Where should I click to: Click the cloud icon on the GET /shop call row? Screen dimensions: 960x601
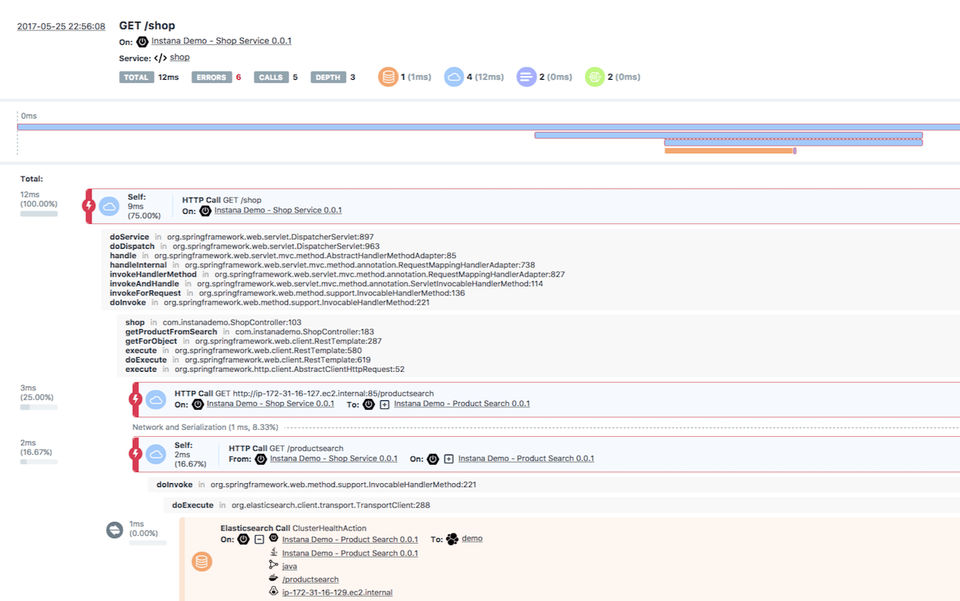click(x=109, y=206)
